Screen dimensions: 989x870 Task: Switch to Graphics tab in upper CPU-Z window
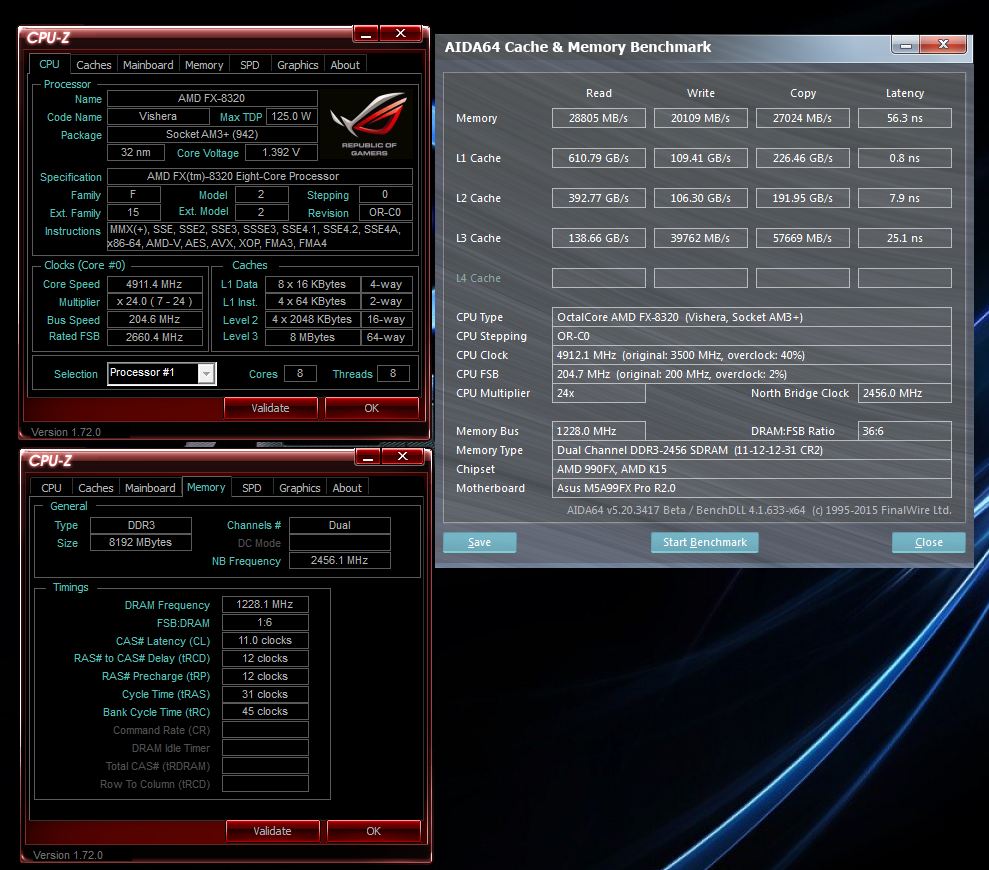298,65
